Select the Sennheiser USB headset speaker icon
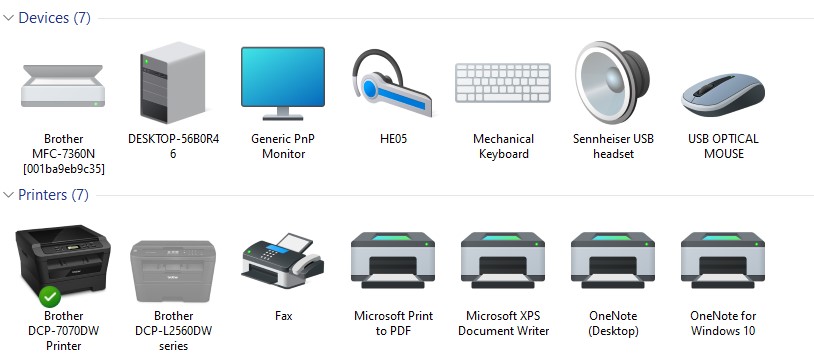Viewport: 814px width, 363px height. [613, 83]
